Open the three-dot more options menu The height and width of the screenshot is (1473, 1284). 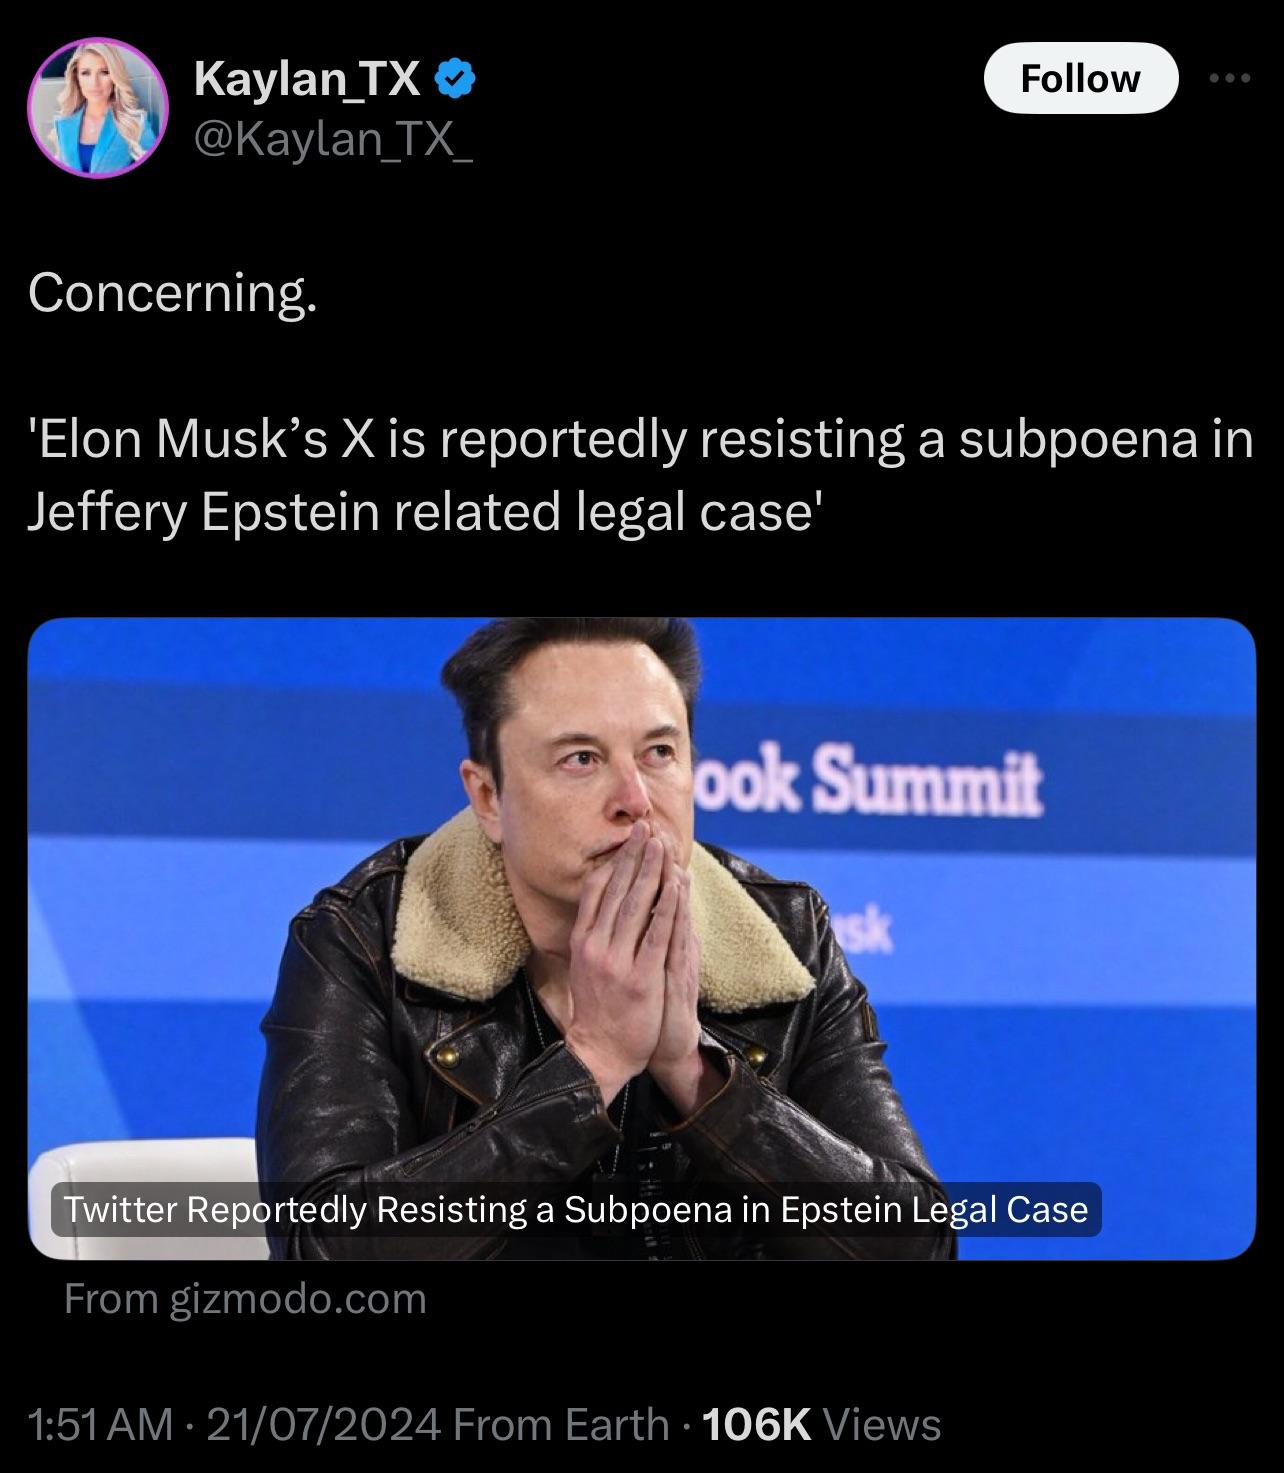tap(1229, 79)
